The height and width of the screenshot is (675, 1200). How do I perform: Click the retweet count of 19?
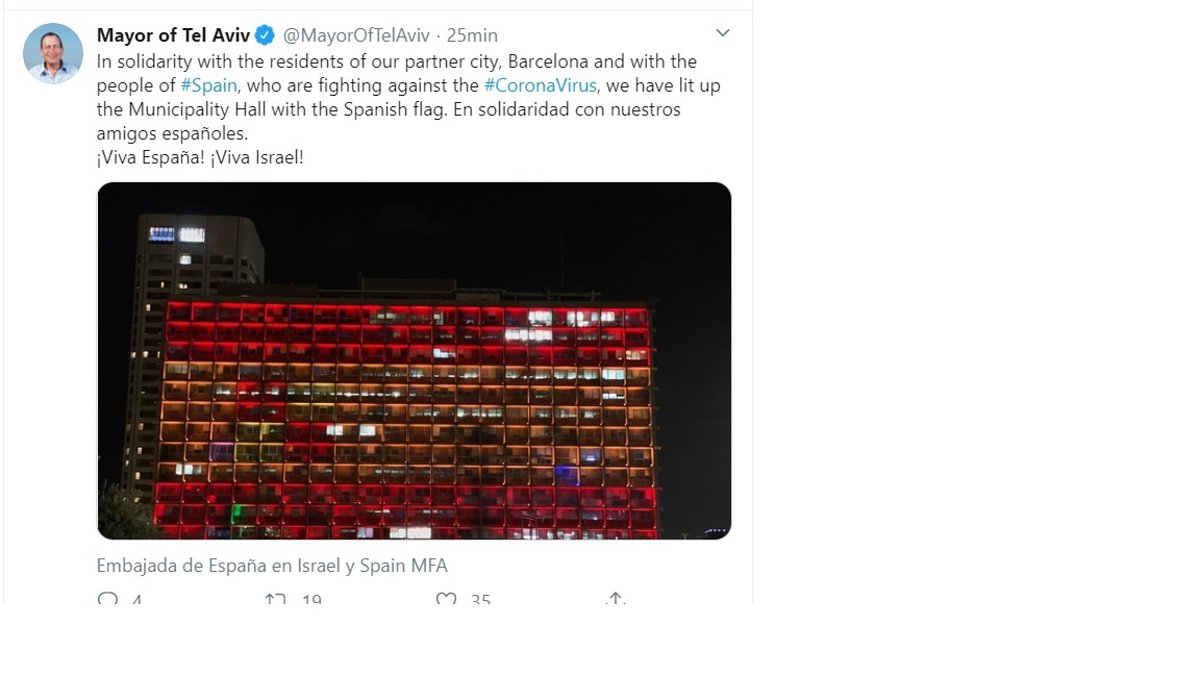pyautogui.click(x=311, y=600)
